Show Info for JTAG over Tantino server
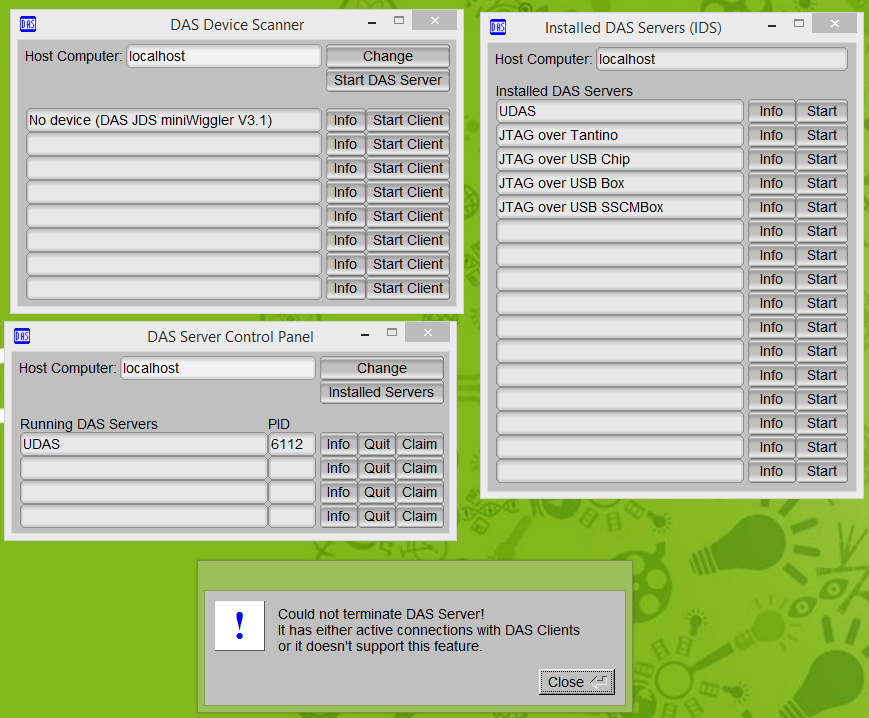The width and height of the screenshot is (869, 718). [x=771, y=135]
